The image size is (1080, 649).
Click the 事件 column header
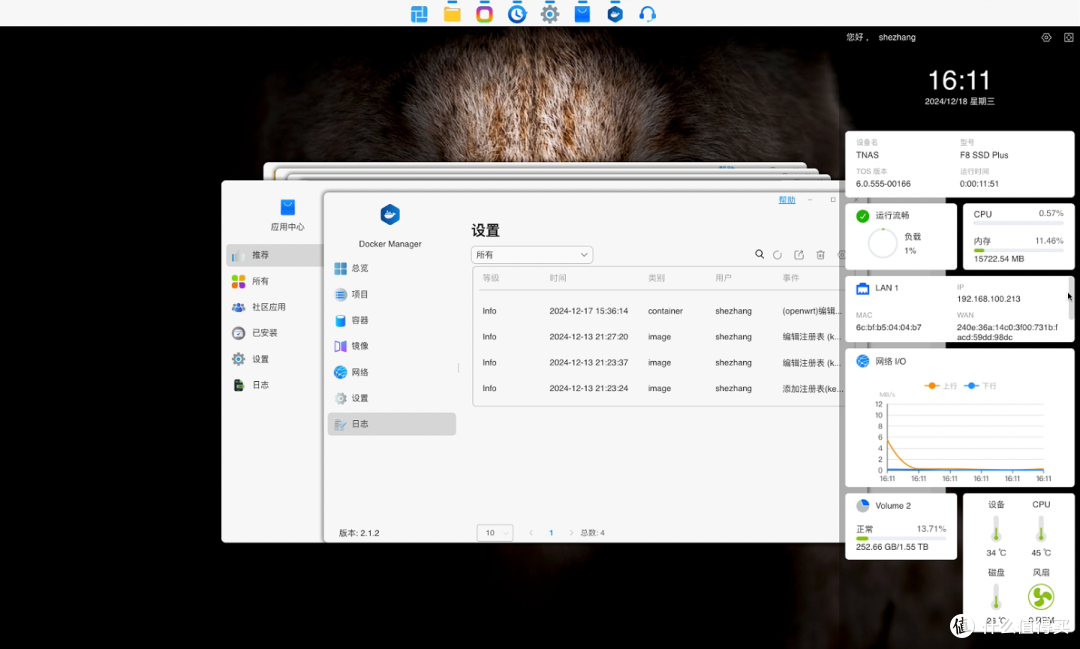(x=791, y=278)
